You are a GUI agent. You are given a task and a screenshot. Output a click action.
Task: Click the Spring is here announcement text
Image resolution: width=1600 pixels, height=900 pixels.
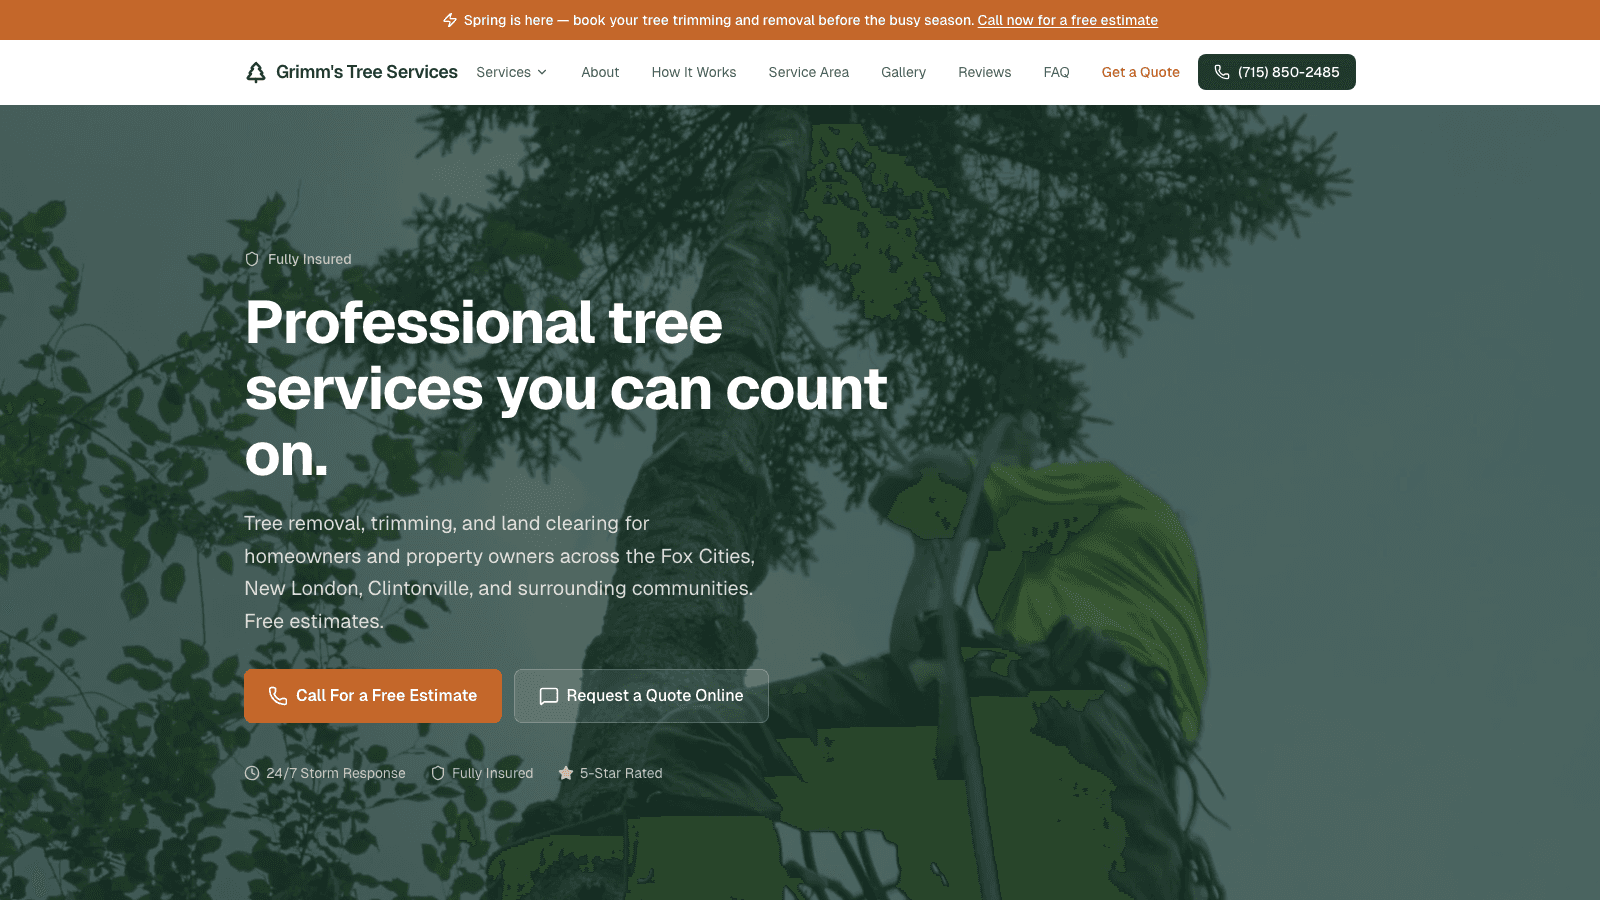click(x=719, y=20)
